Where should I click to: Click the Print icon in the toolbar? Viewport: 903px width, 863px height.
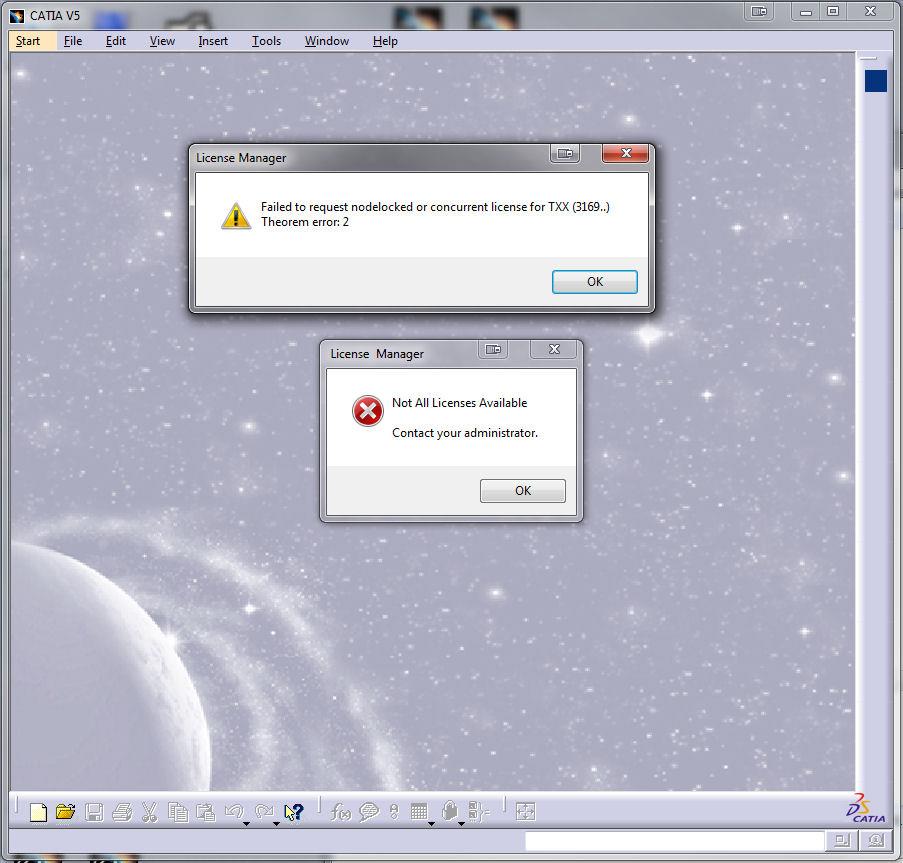[x=122, y=812]
